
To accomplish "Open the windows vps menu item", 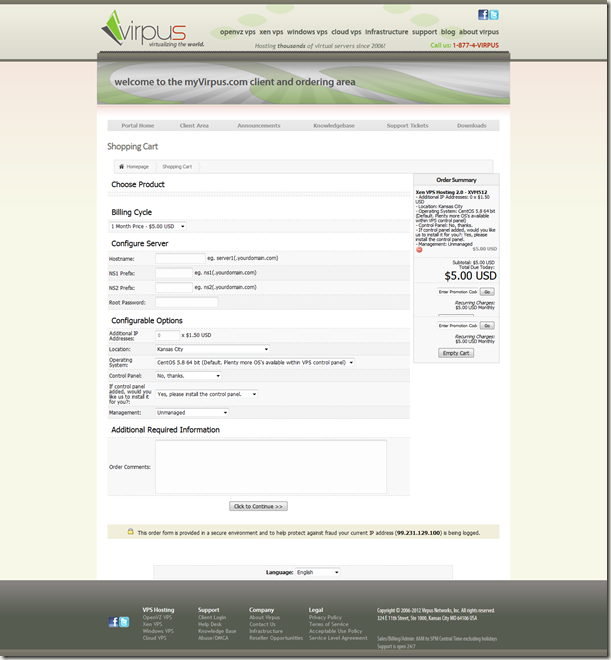I will pyautogui.click(x=307, y=32).
